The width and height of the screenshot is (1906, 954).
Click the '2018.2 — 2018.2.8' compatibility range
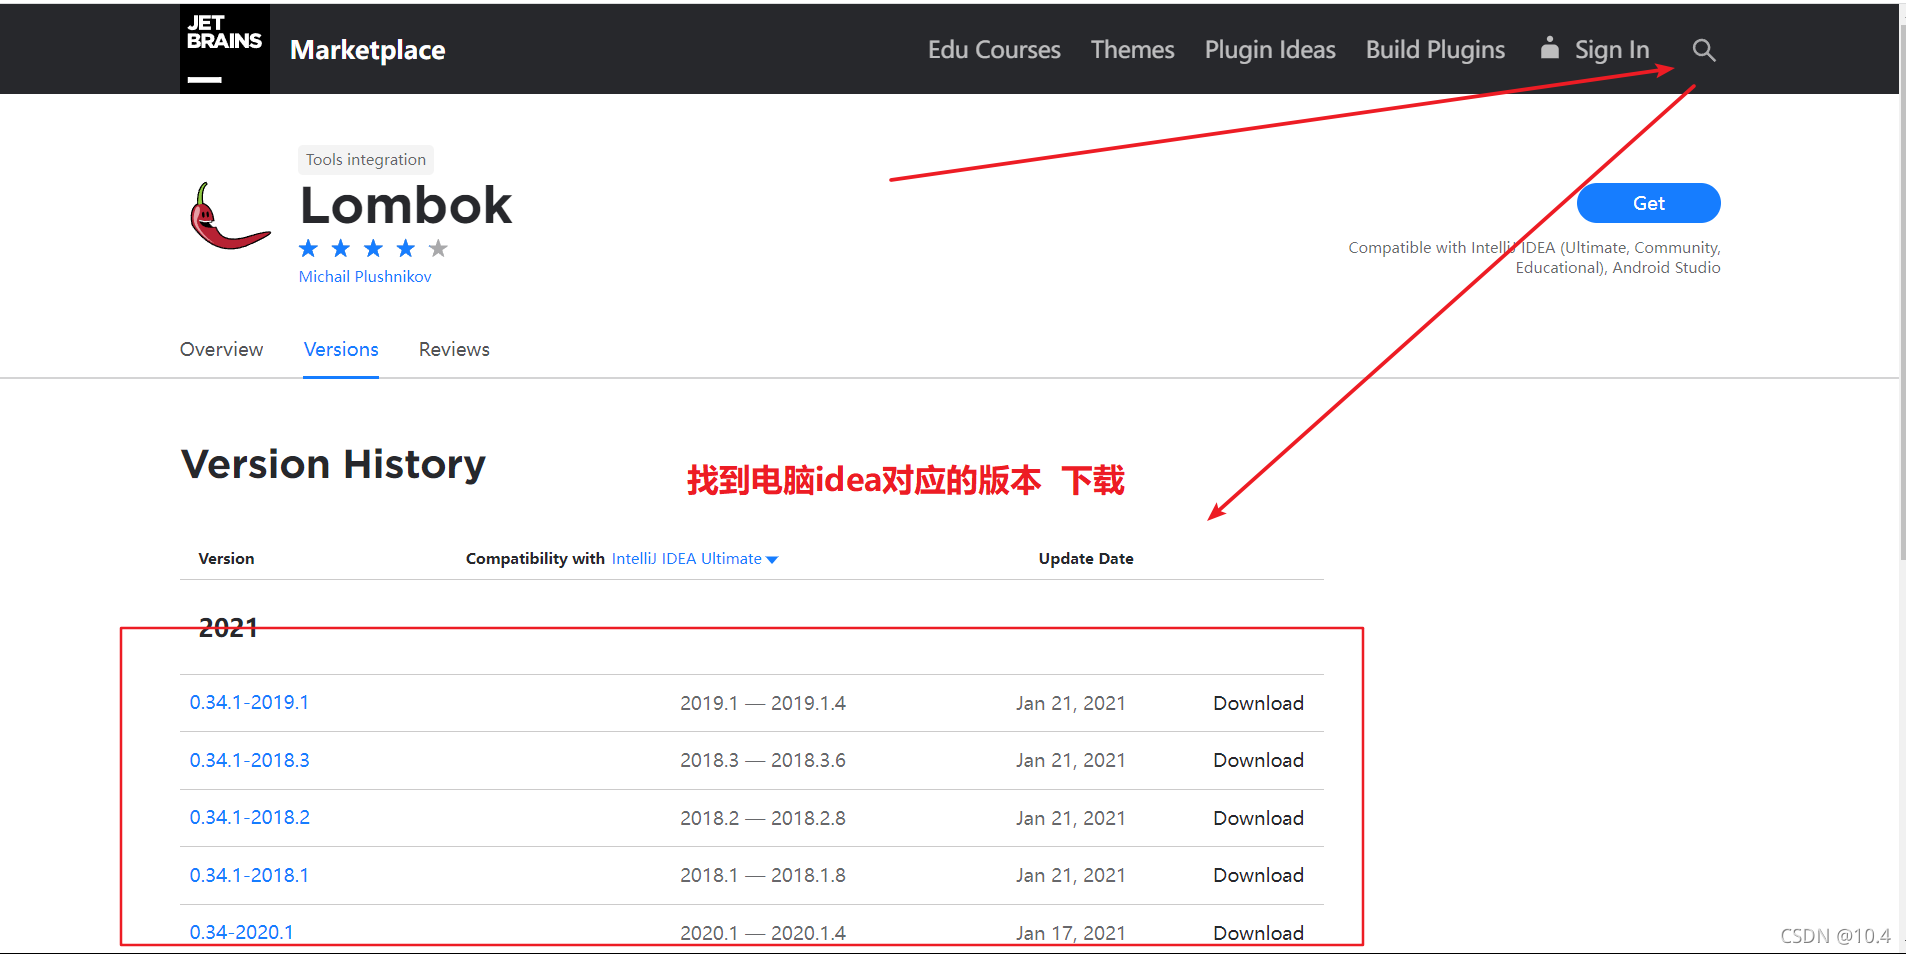763,818
